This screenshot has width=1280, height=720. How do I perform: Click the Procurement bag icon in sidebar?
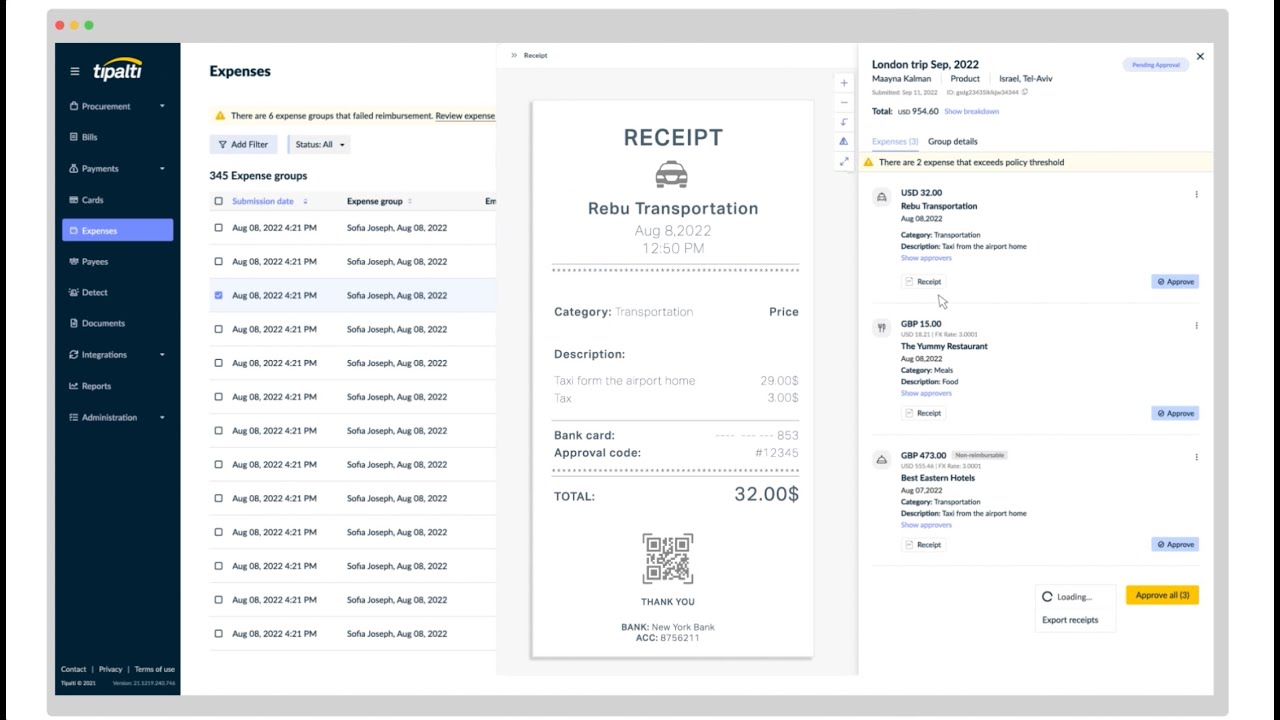(74, 106)
